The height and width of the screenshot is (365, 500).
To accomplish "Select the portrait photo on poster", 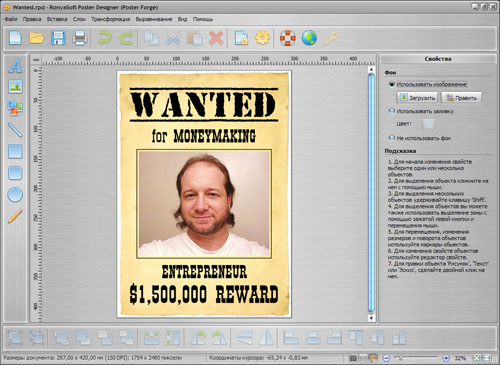I will click(204, 204).
